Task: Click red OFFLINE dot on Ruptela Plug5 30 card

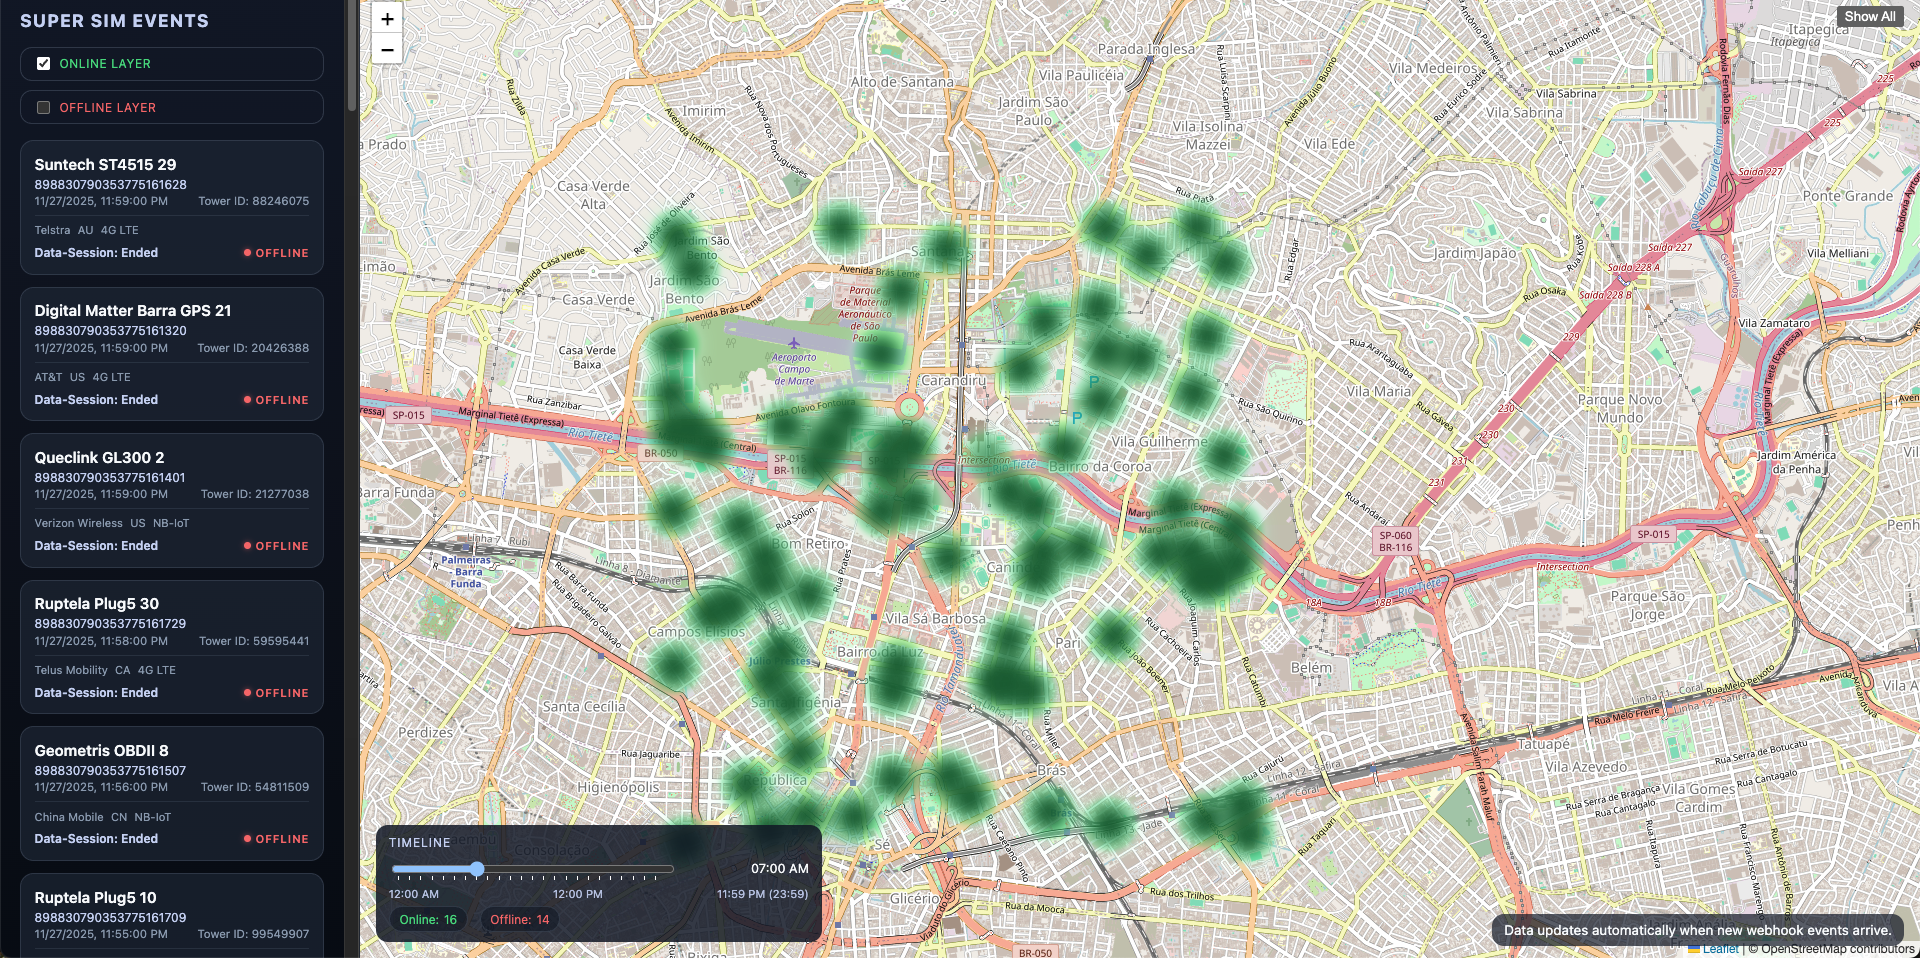Action: (247, 692)
